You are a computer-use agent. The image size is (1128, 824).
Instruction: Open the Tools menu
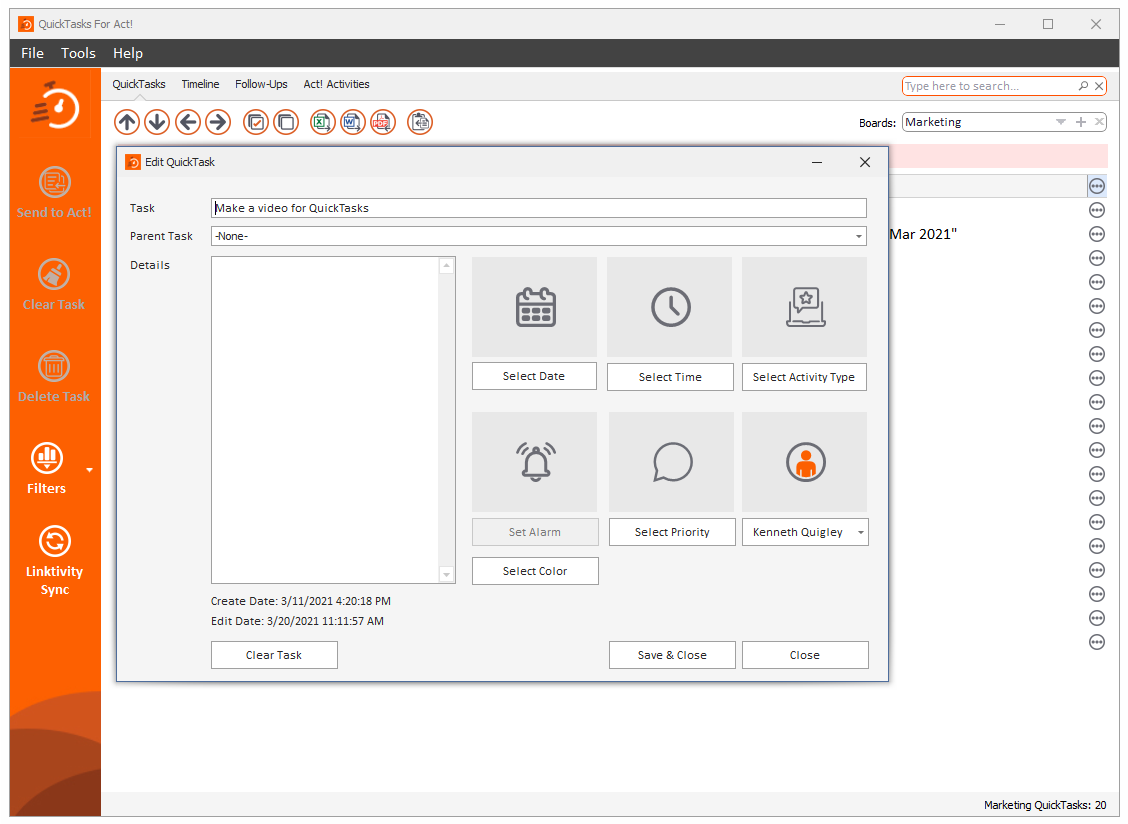pyautogui.click(x=78, y=53)
